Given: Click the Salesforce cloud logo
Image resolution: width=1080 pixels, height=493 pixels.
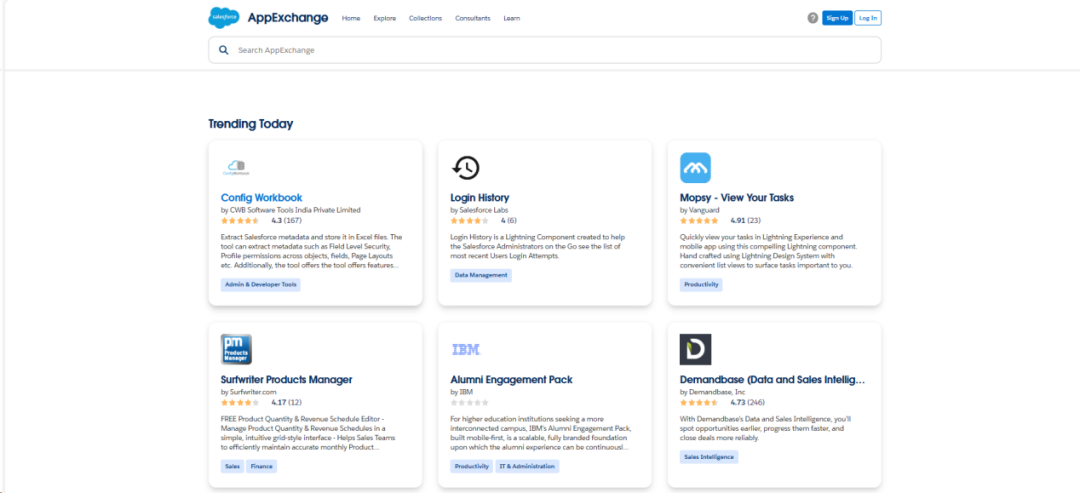Looking at the screenshot, I should 224,18.
